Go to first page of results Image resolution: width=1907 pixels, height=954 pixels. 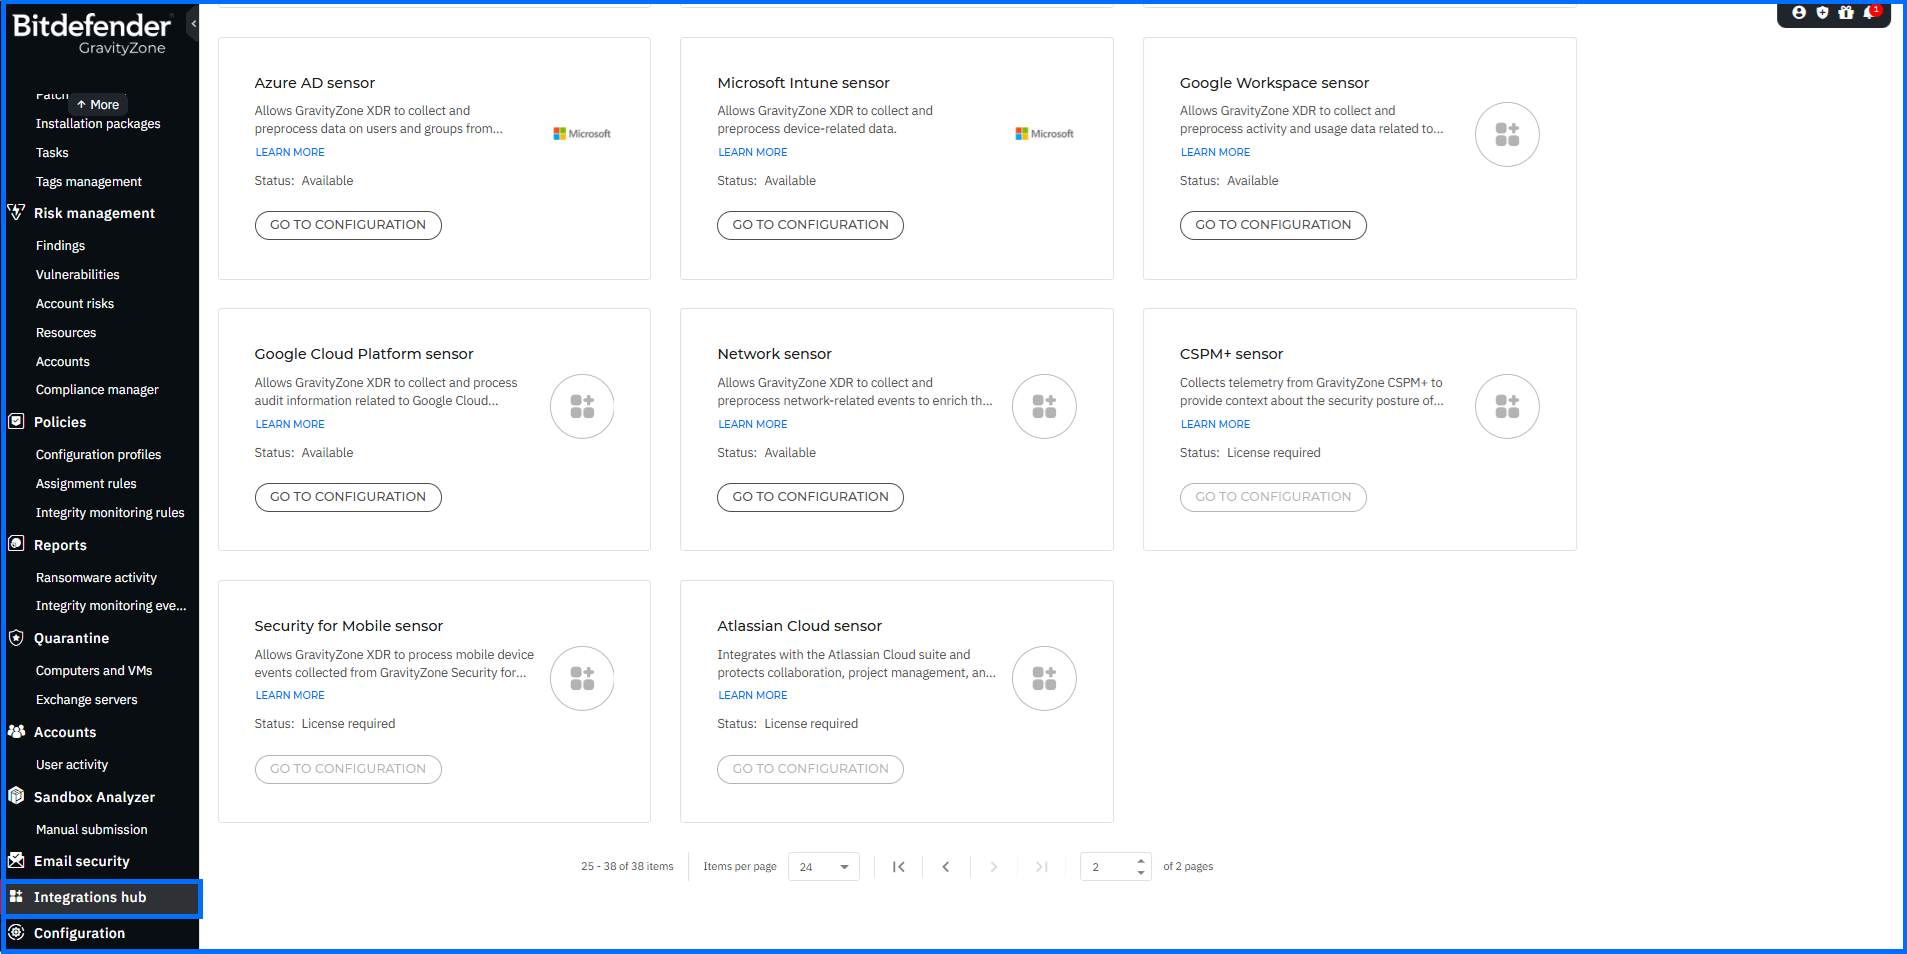(898, 867)
